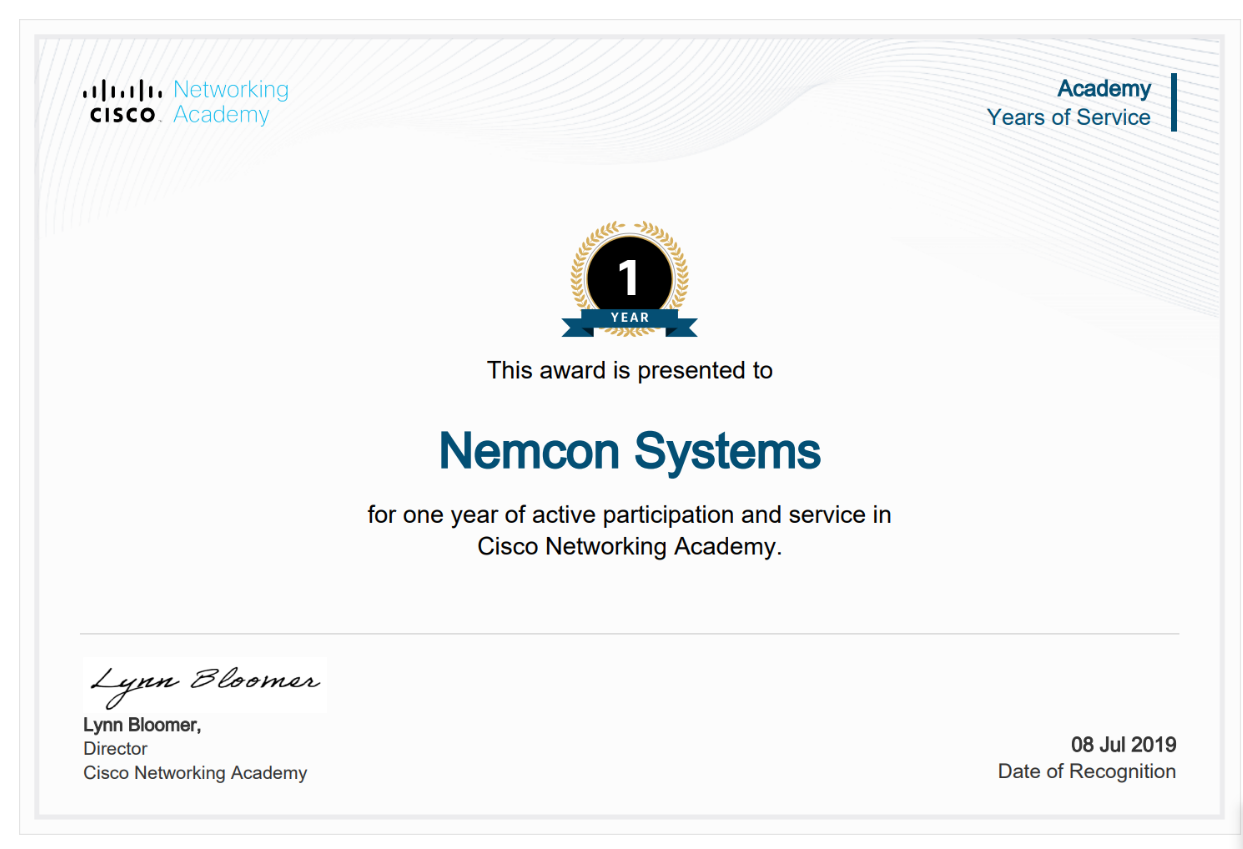
Task: Click the recipient name "Nemcon Systems"
Action: pos(630,451)
